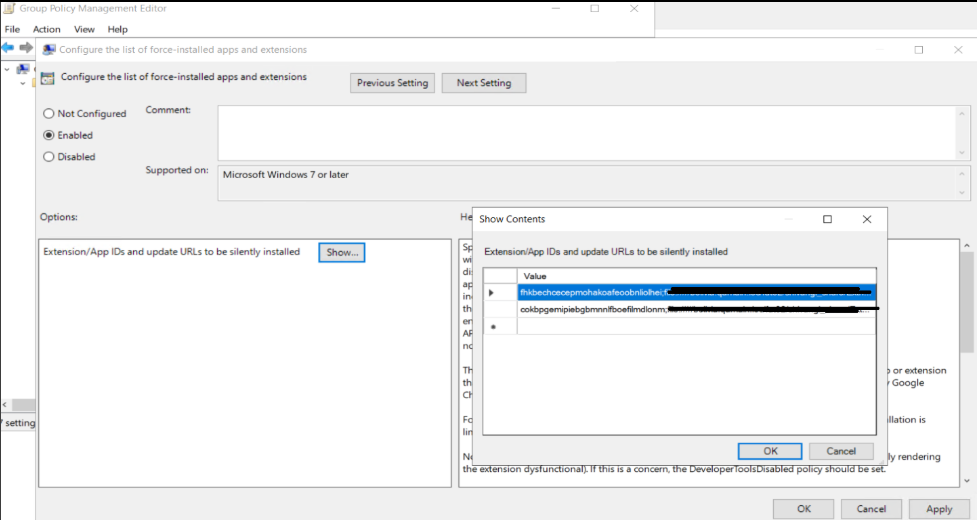
Task: Click the Help pane vertical scrollbar thumb
Action: tap(967, 303)
